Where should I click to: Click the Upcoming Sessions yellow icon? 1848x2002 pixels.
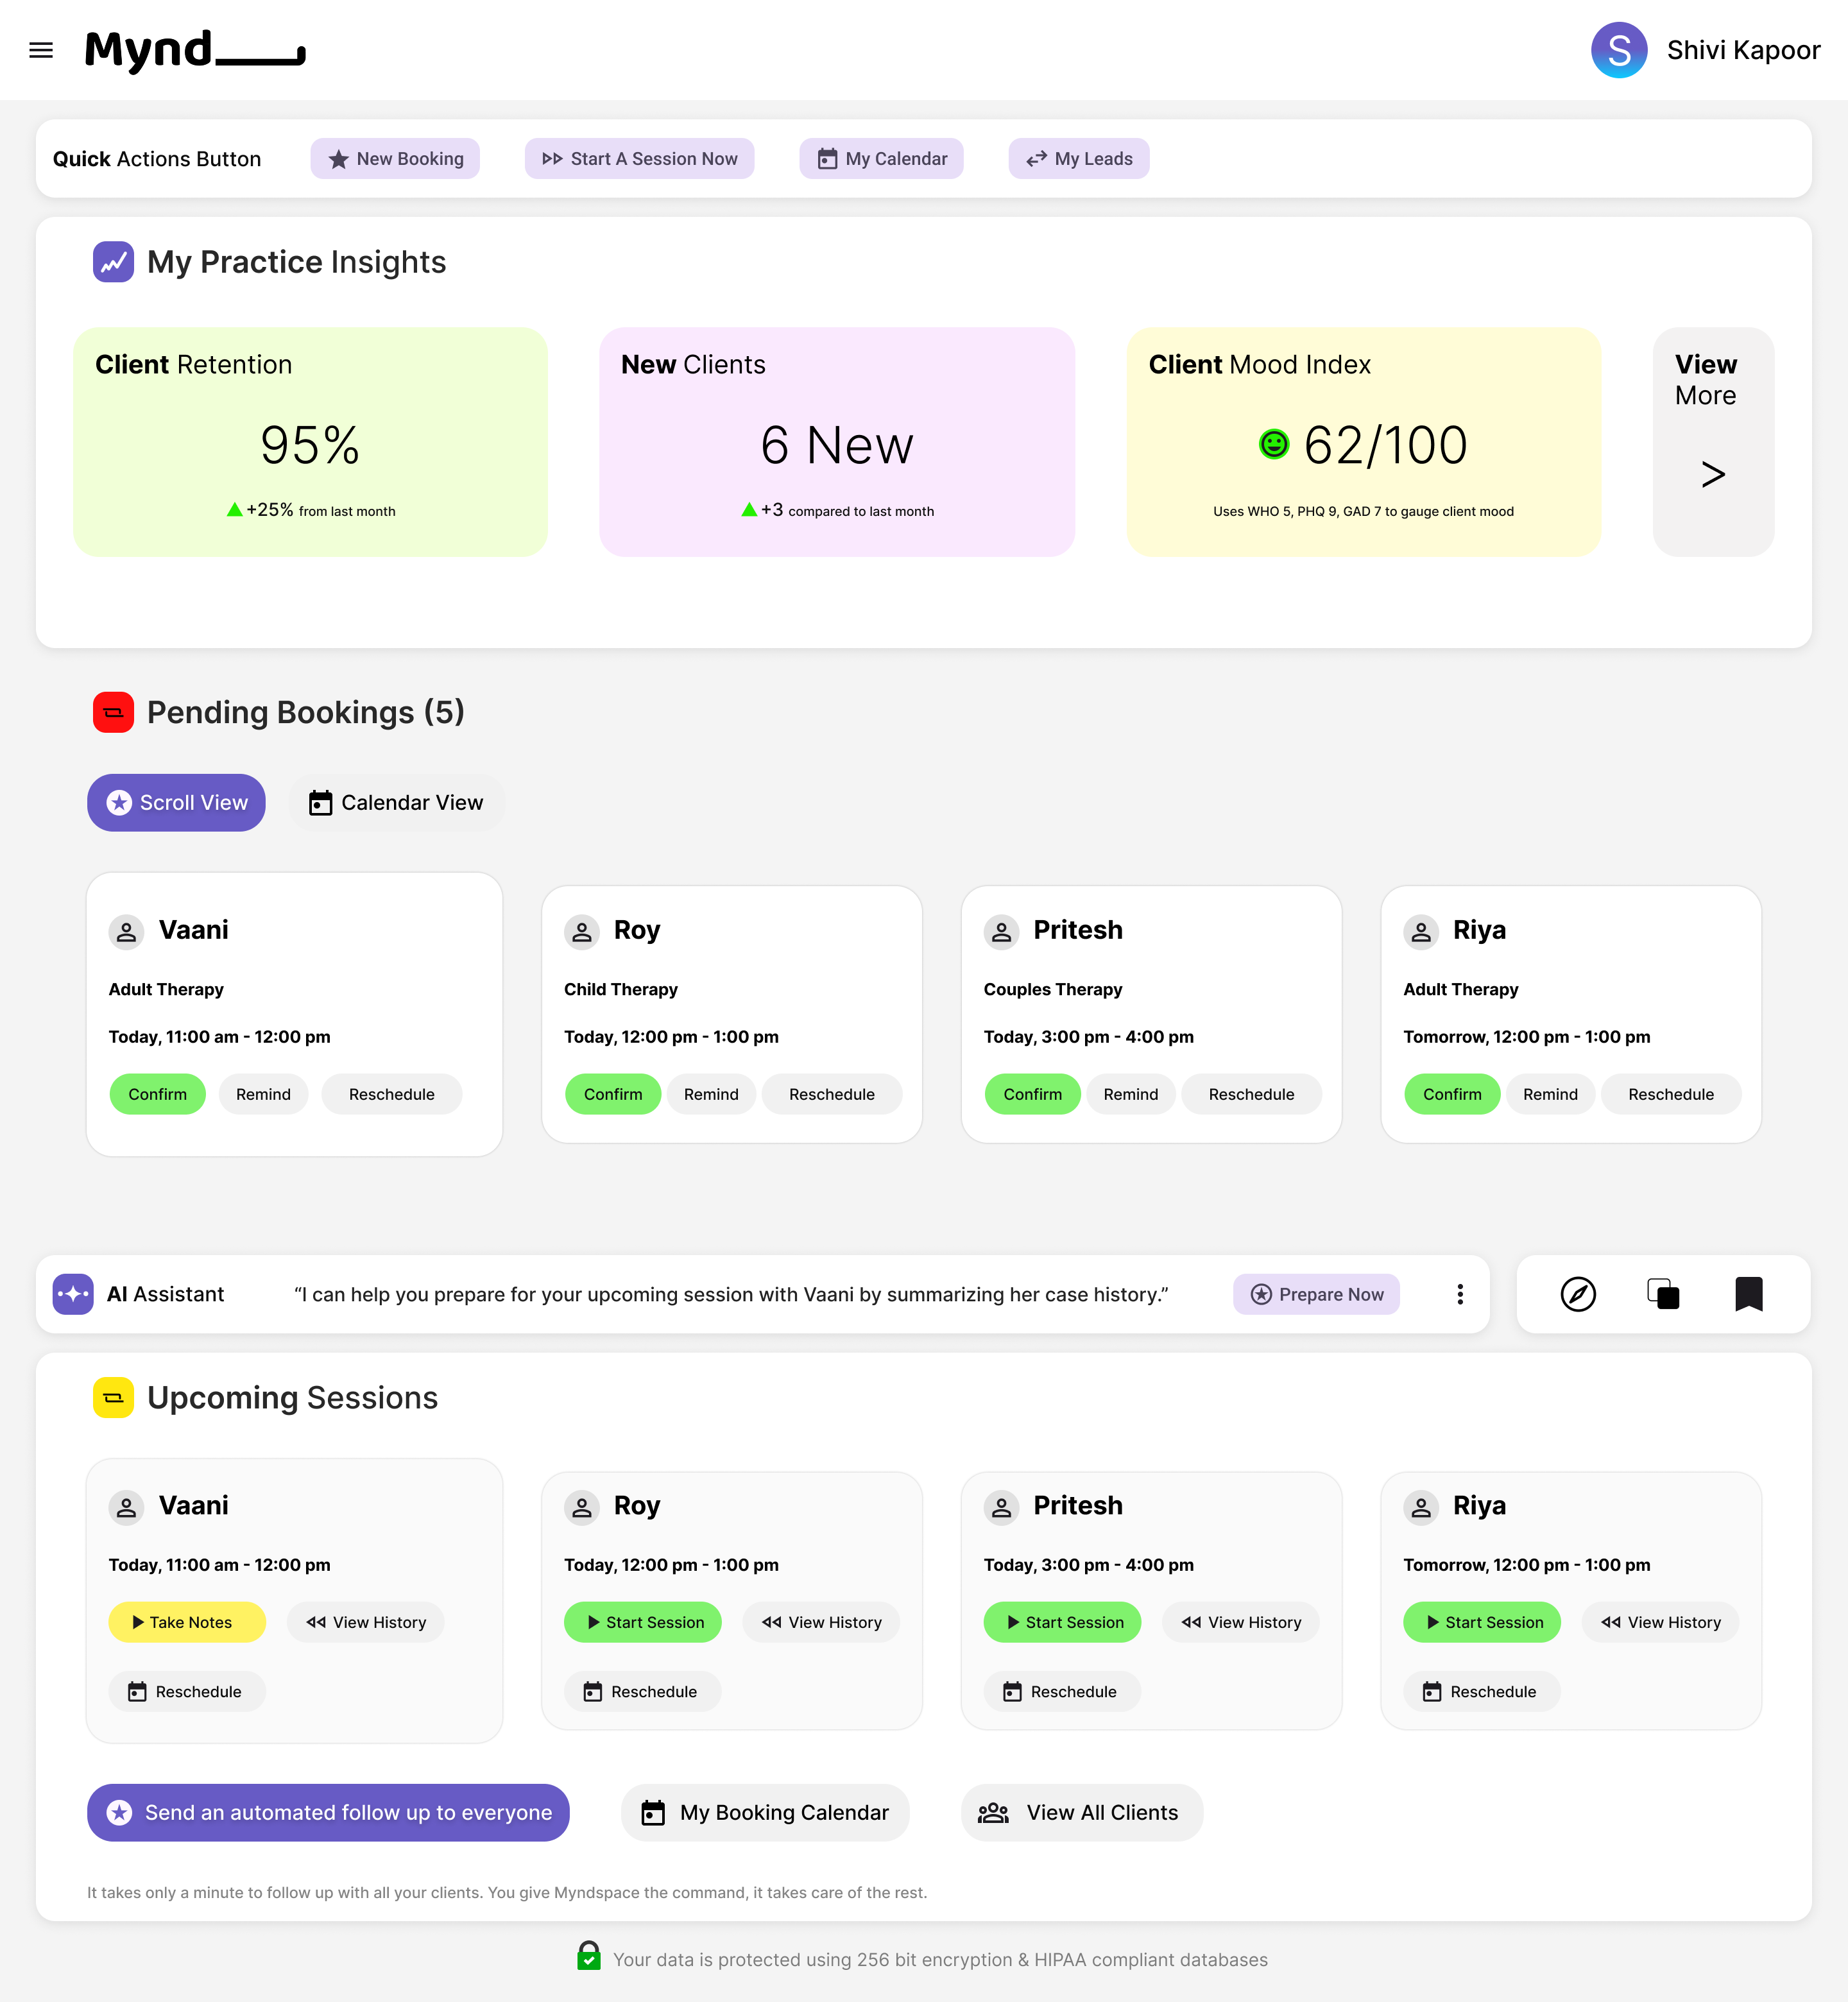click(113, 1397)
